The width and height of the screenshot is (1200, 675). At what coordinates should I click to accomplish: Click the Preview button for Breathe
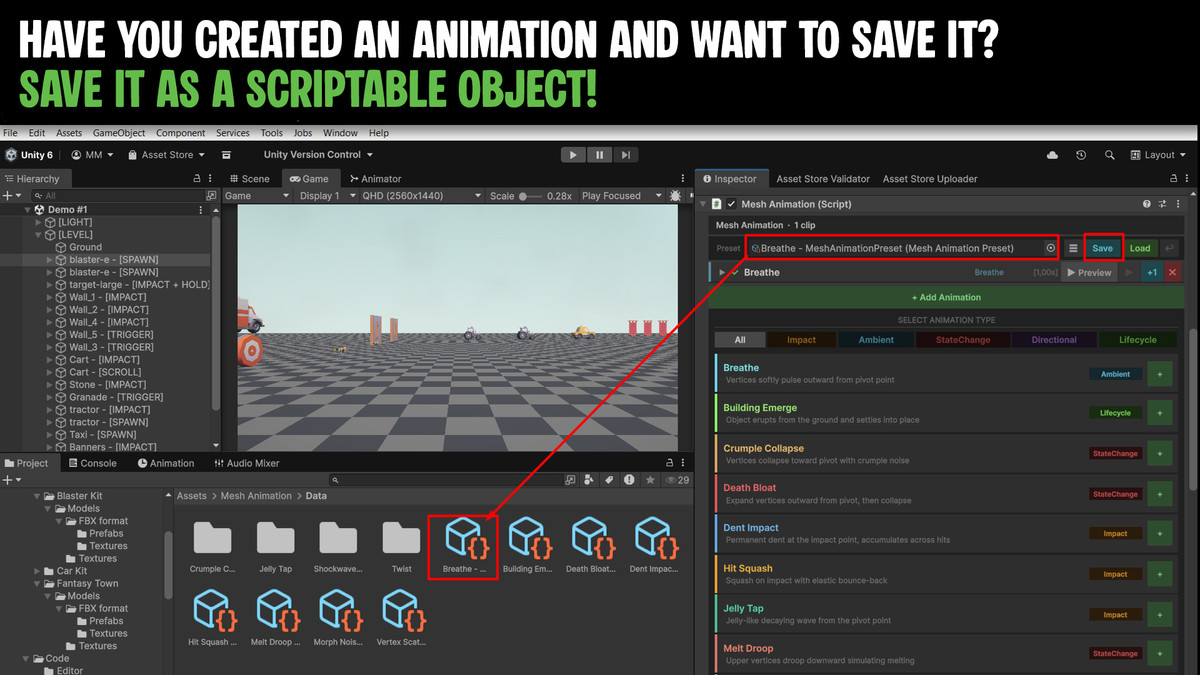(x=1089, y=272)
